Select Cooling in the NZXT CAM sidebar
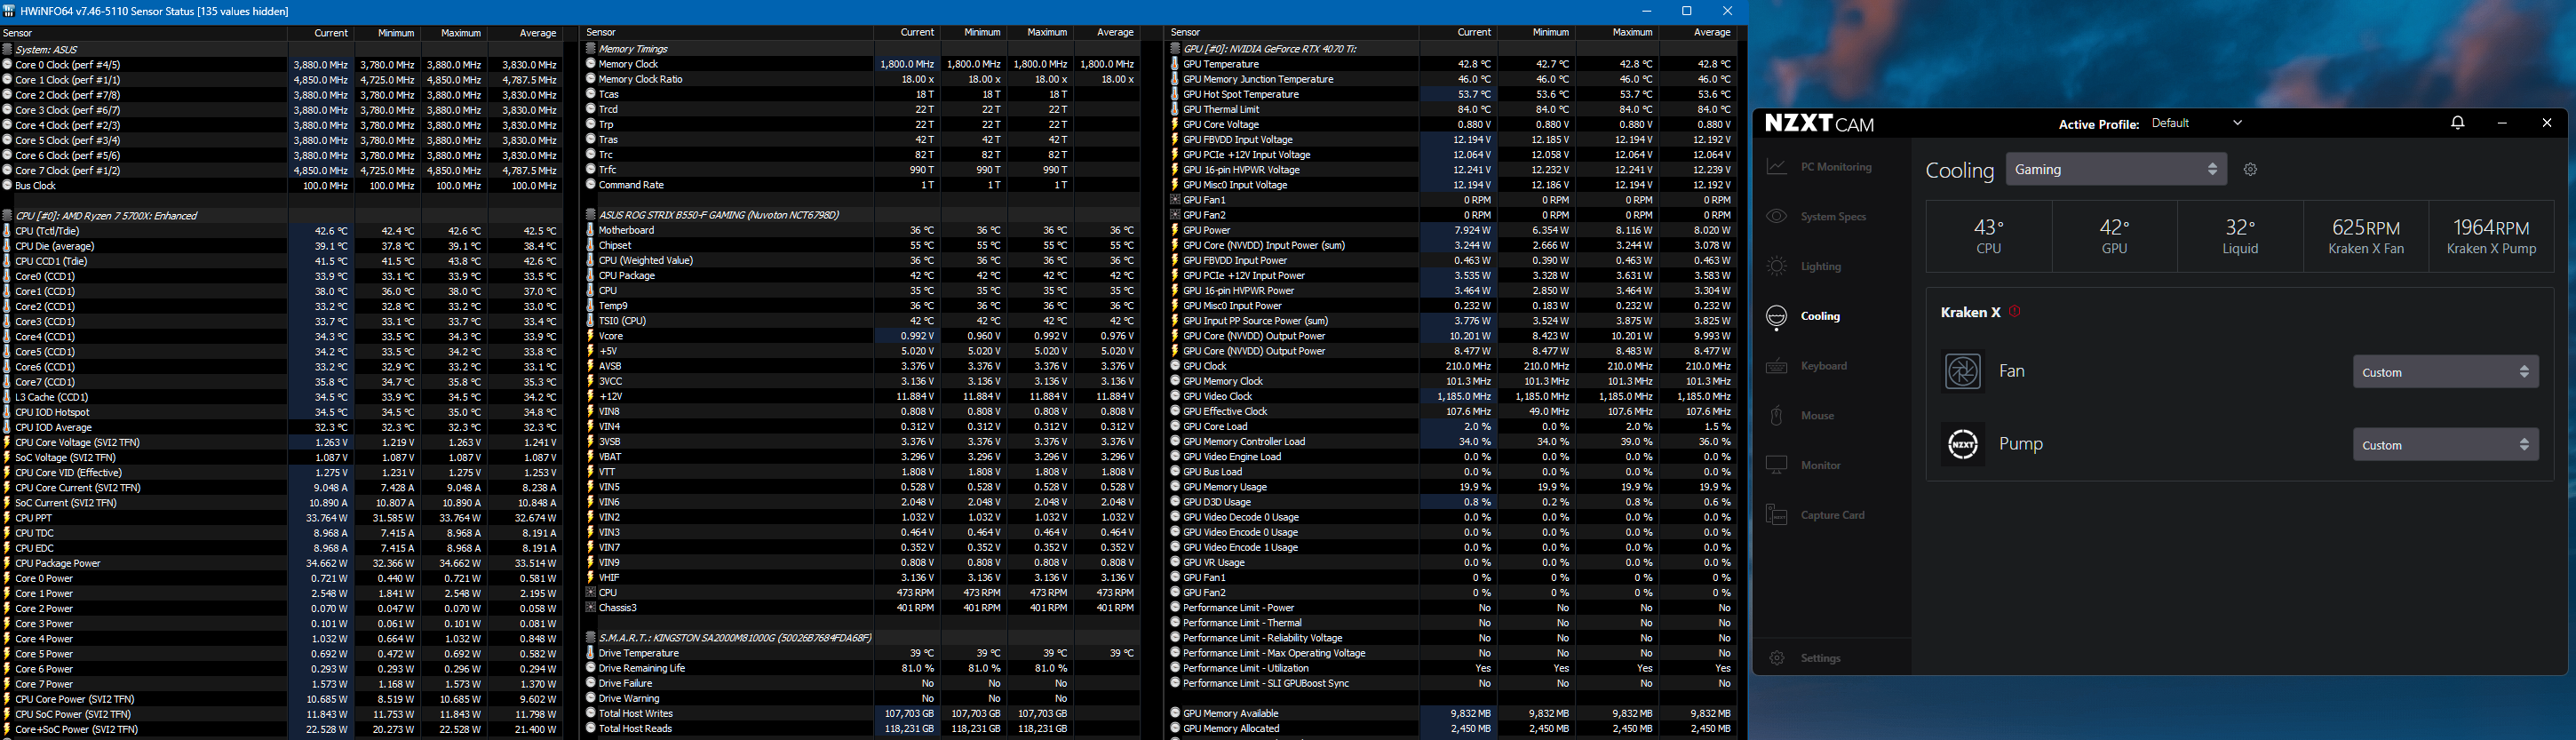2576x740 pixels. 1804,316
